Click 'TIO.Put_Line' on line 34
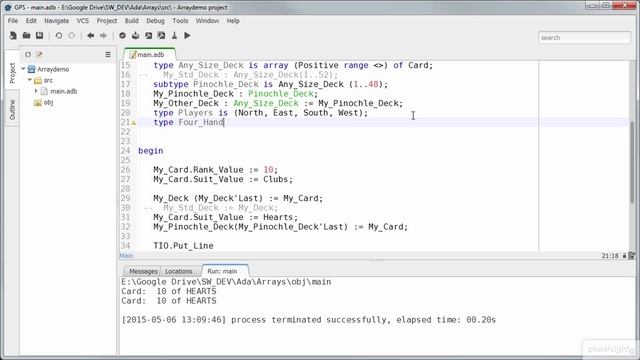 [x=183, y=246]
